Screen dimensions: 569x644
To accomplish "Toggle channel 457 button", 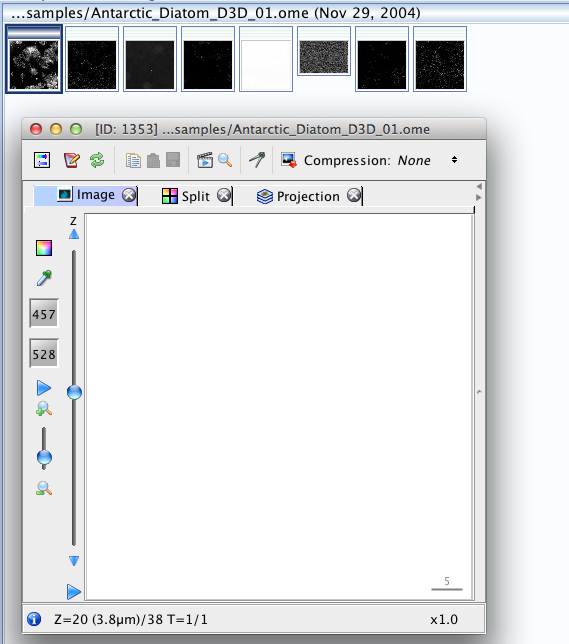I will tap(44, 313).
